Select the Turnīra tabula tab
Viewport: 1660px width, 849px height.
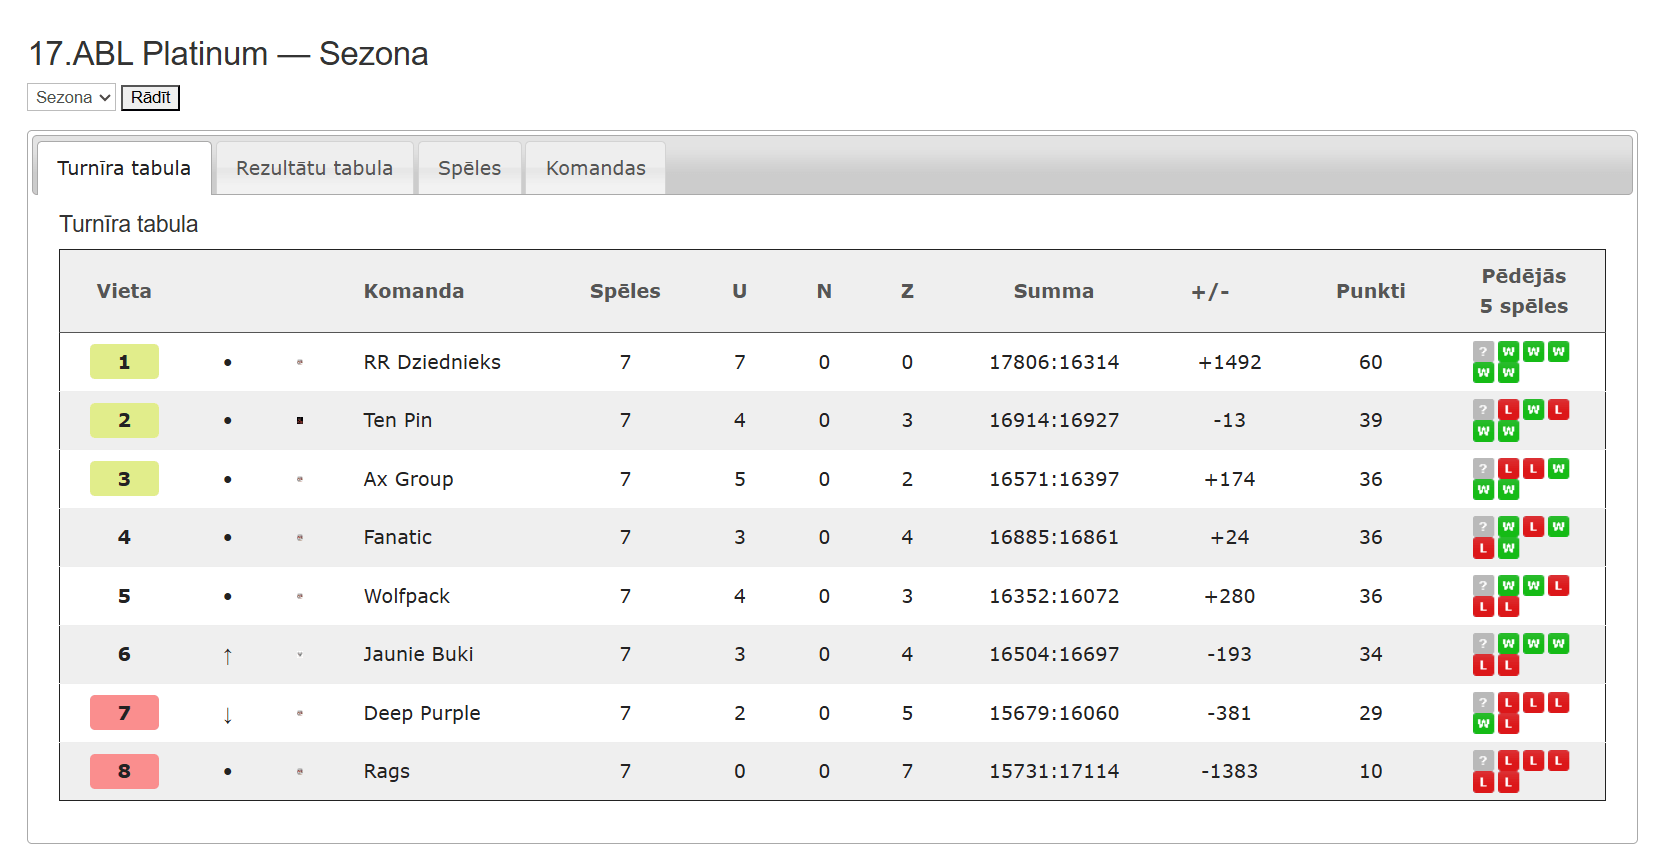pyautogui.click(x=124, y=168)
